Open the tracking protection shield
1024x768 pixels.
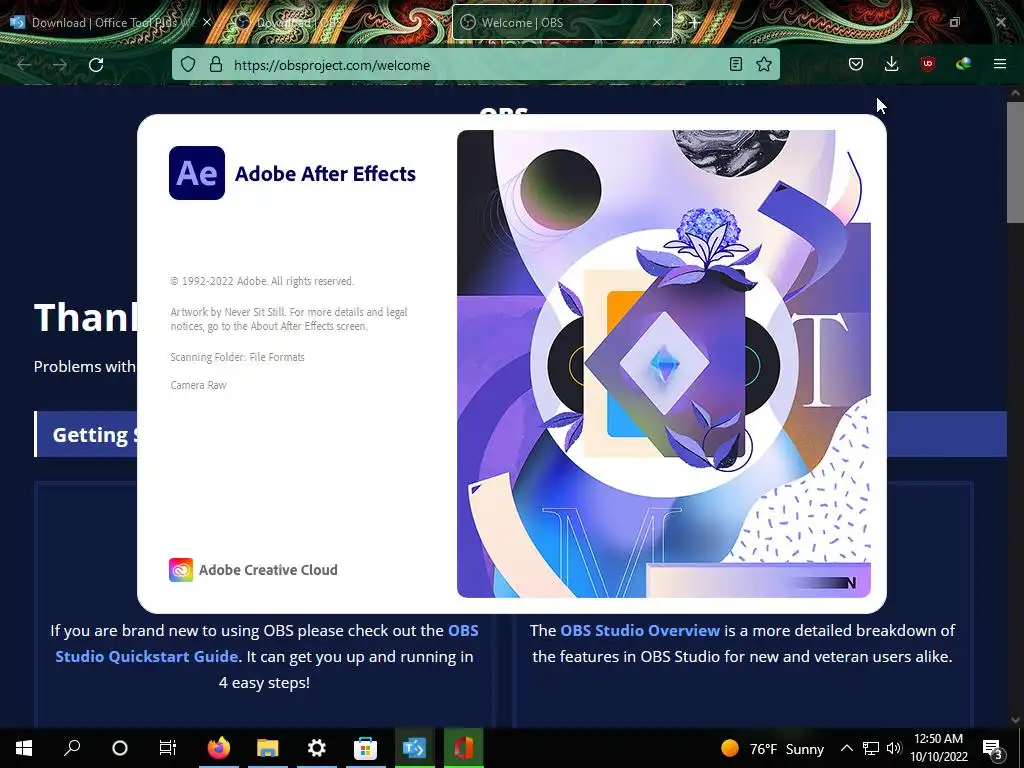188,65
